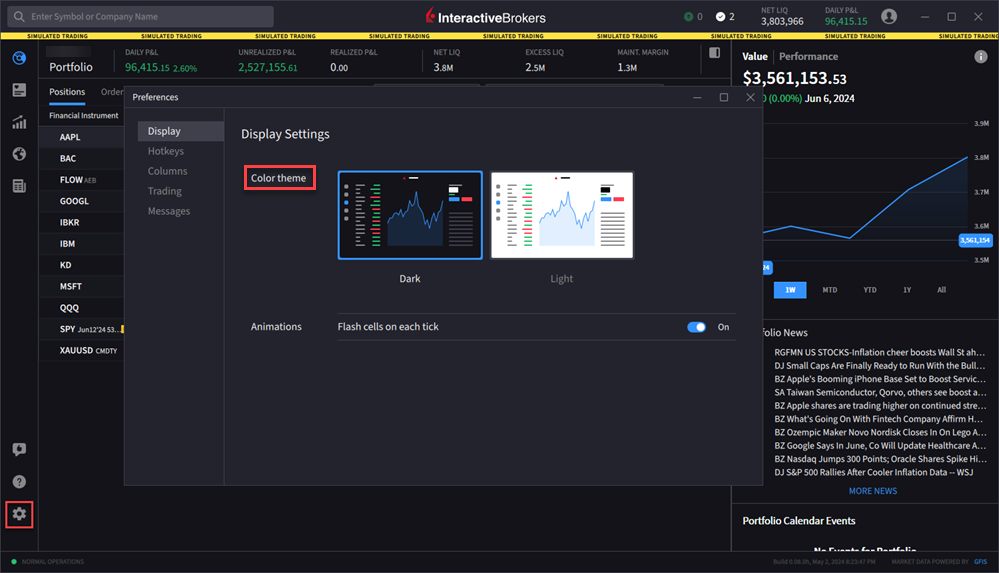Click the Unrealized P&L value 2,527,155.61

click(x=268, y=68)
